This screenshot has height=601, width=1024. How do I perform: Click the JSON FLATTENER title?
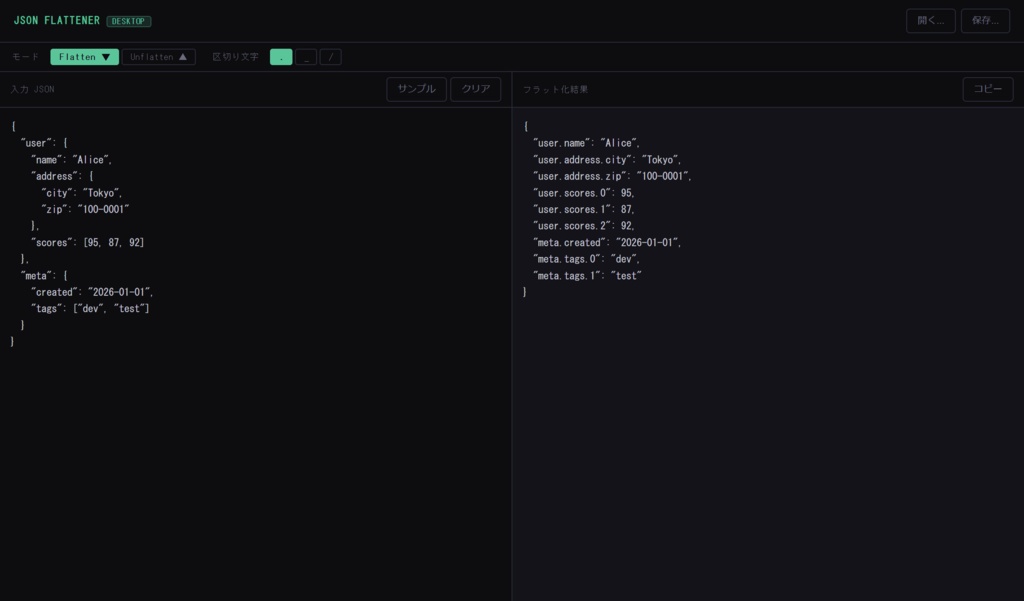tap(57, 20)
